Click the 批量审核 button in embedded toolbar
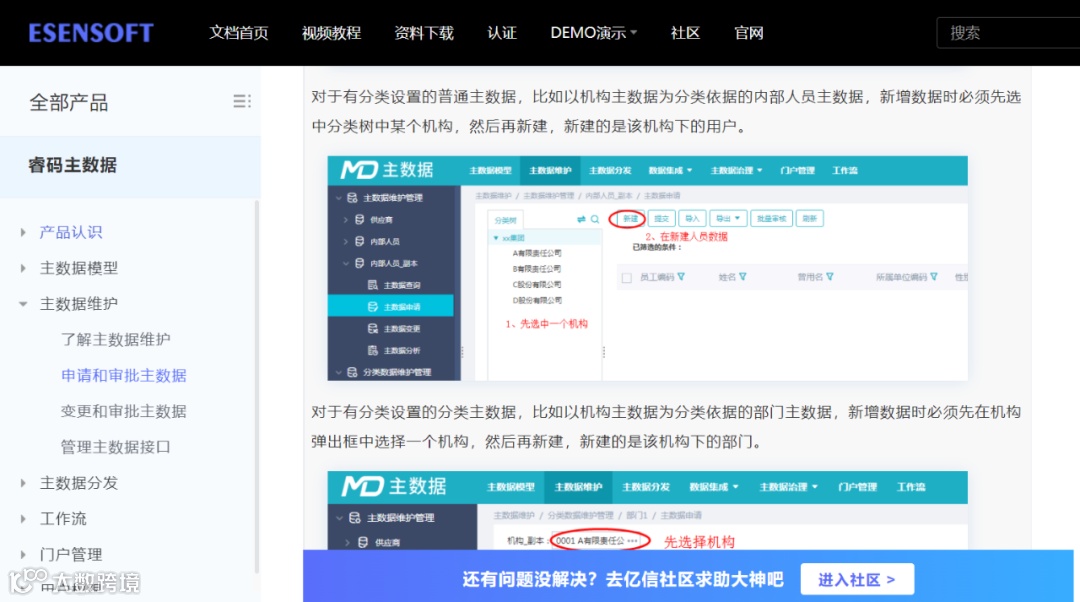Image resolution: width=1080 pixels, height=602 pixels. click(771, 219)
